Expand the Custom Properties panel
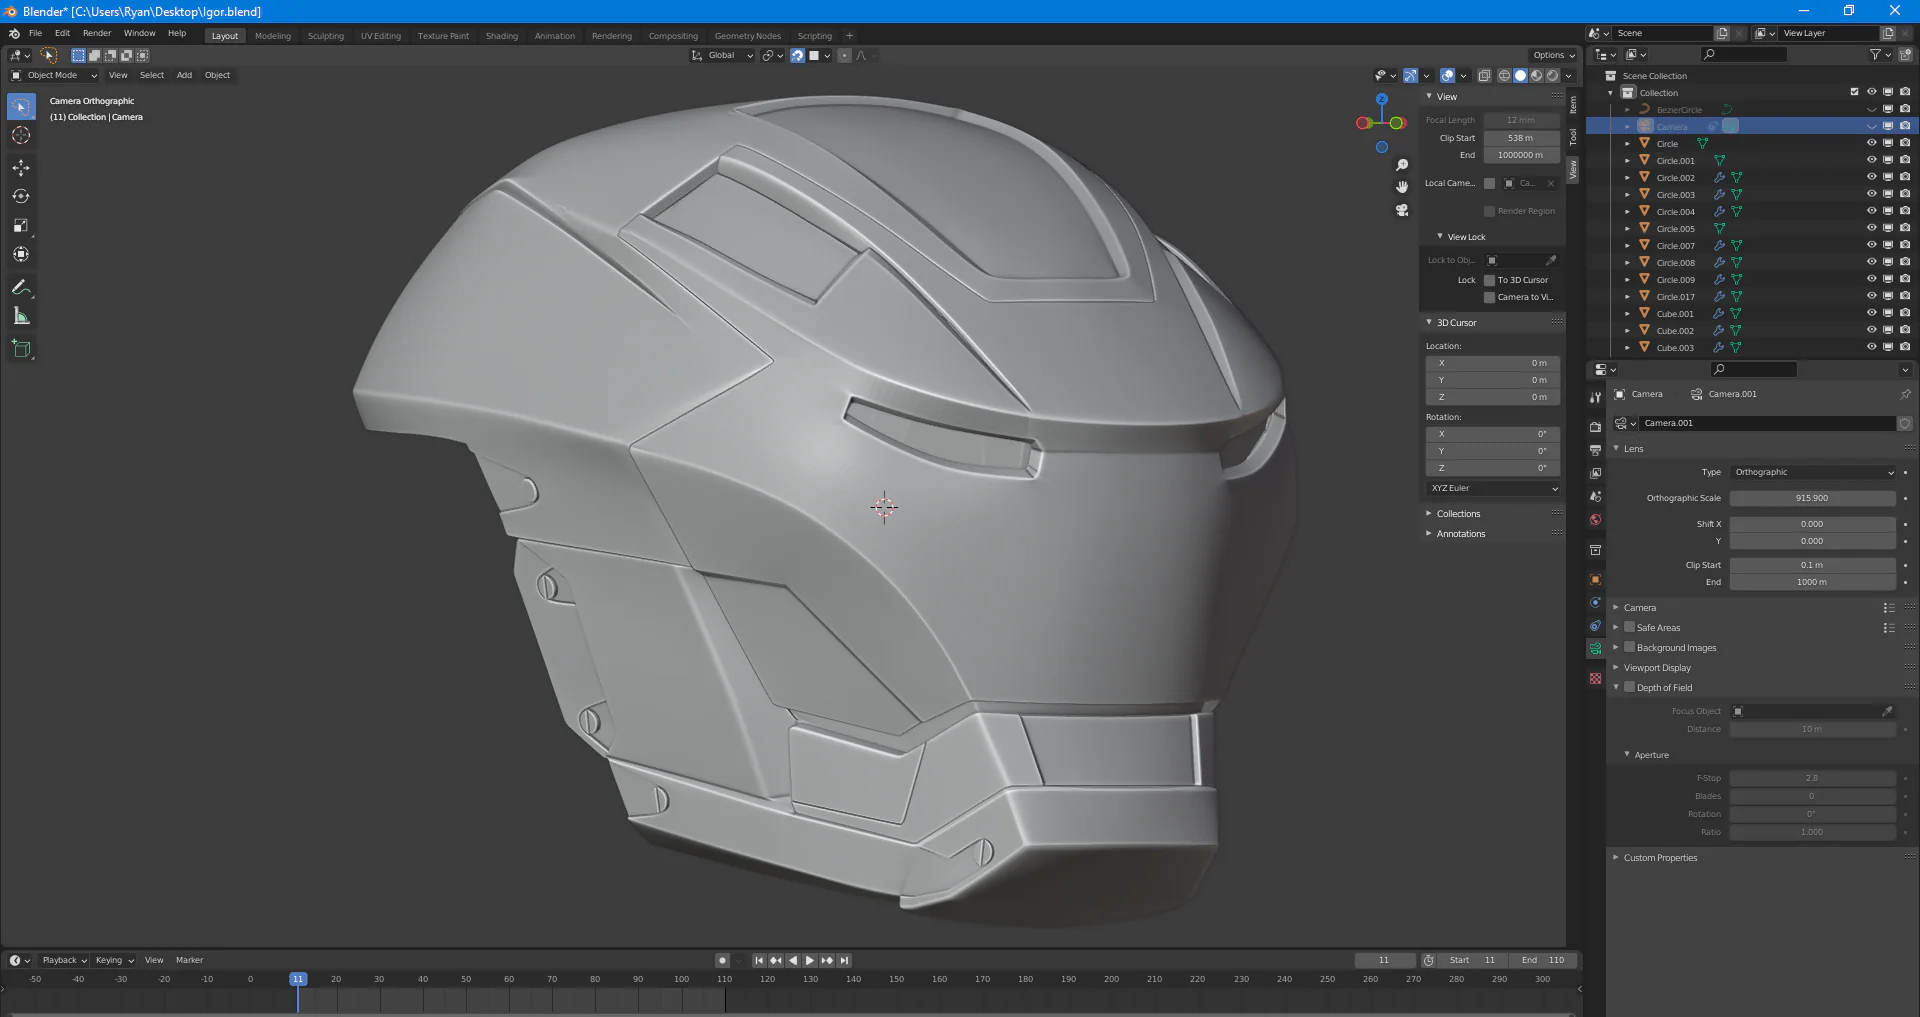1920x1017 pixels. [1660, 858]
